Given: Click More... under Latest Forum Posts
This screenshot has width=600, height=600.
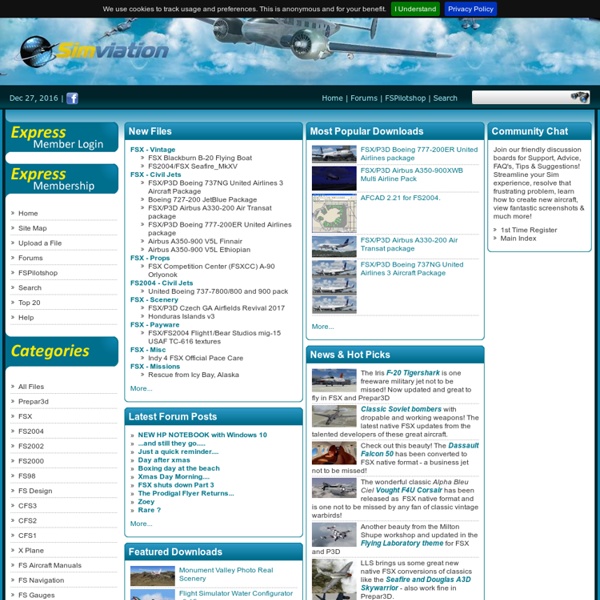Looking at the screenshot, I should point(141,524).
